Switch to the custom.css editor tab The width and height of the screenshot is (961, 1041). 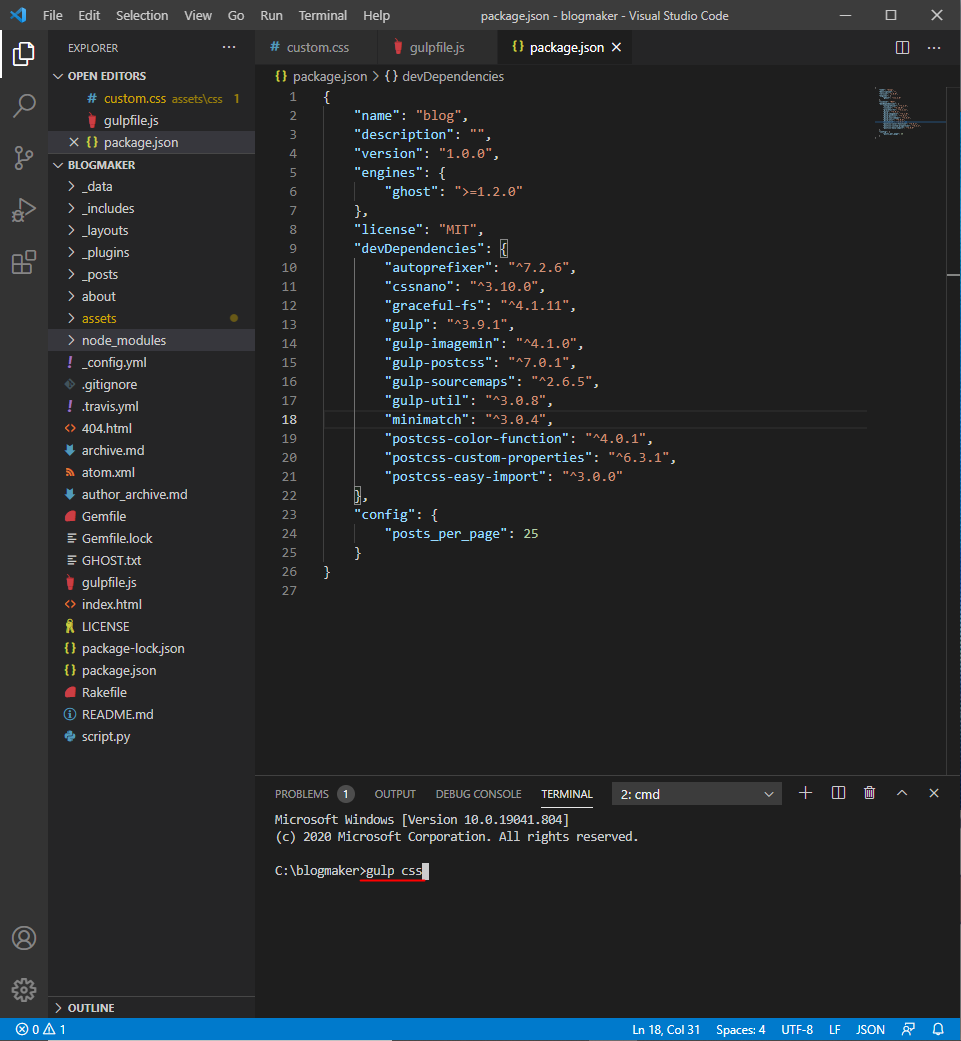(x=316, y=47)
